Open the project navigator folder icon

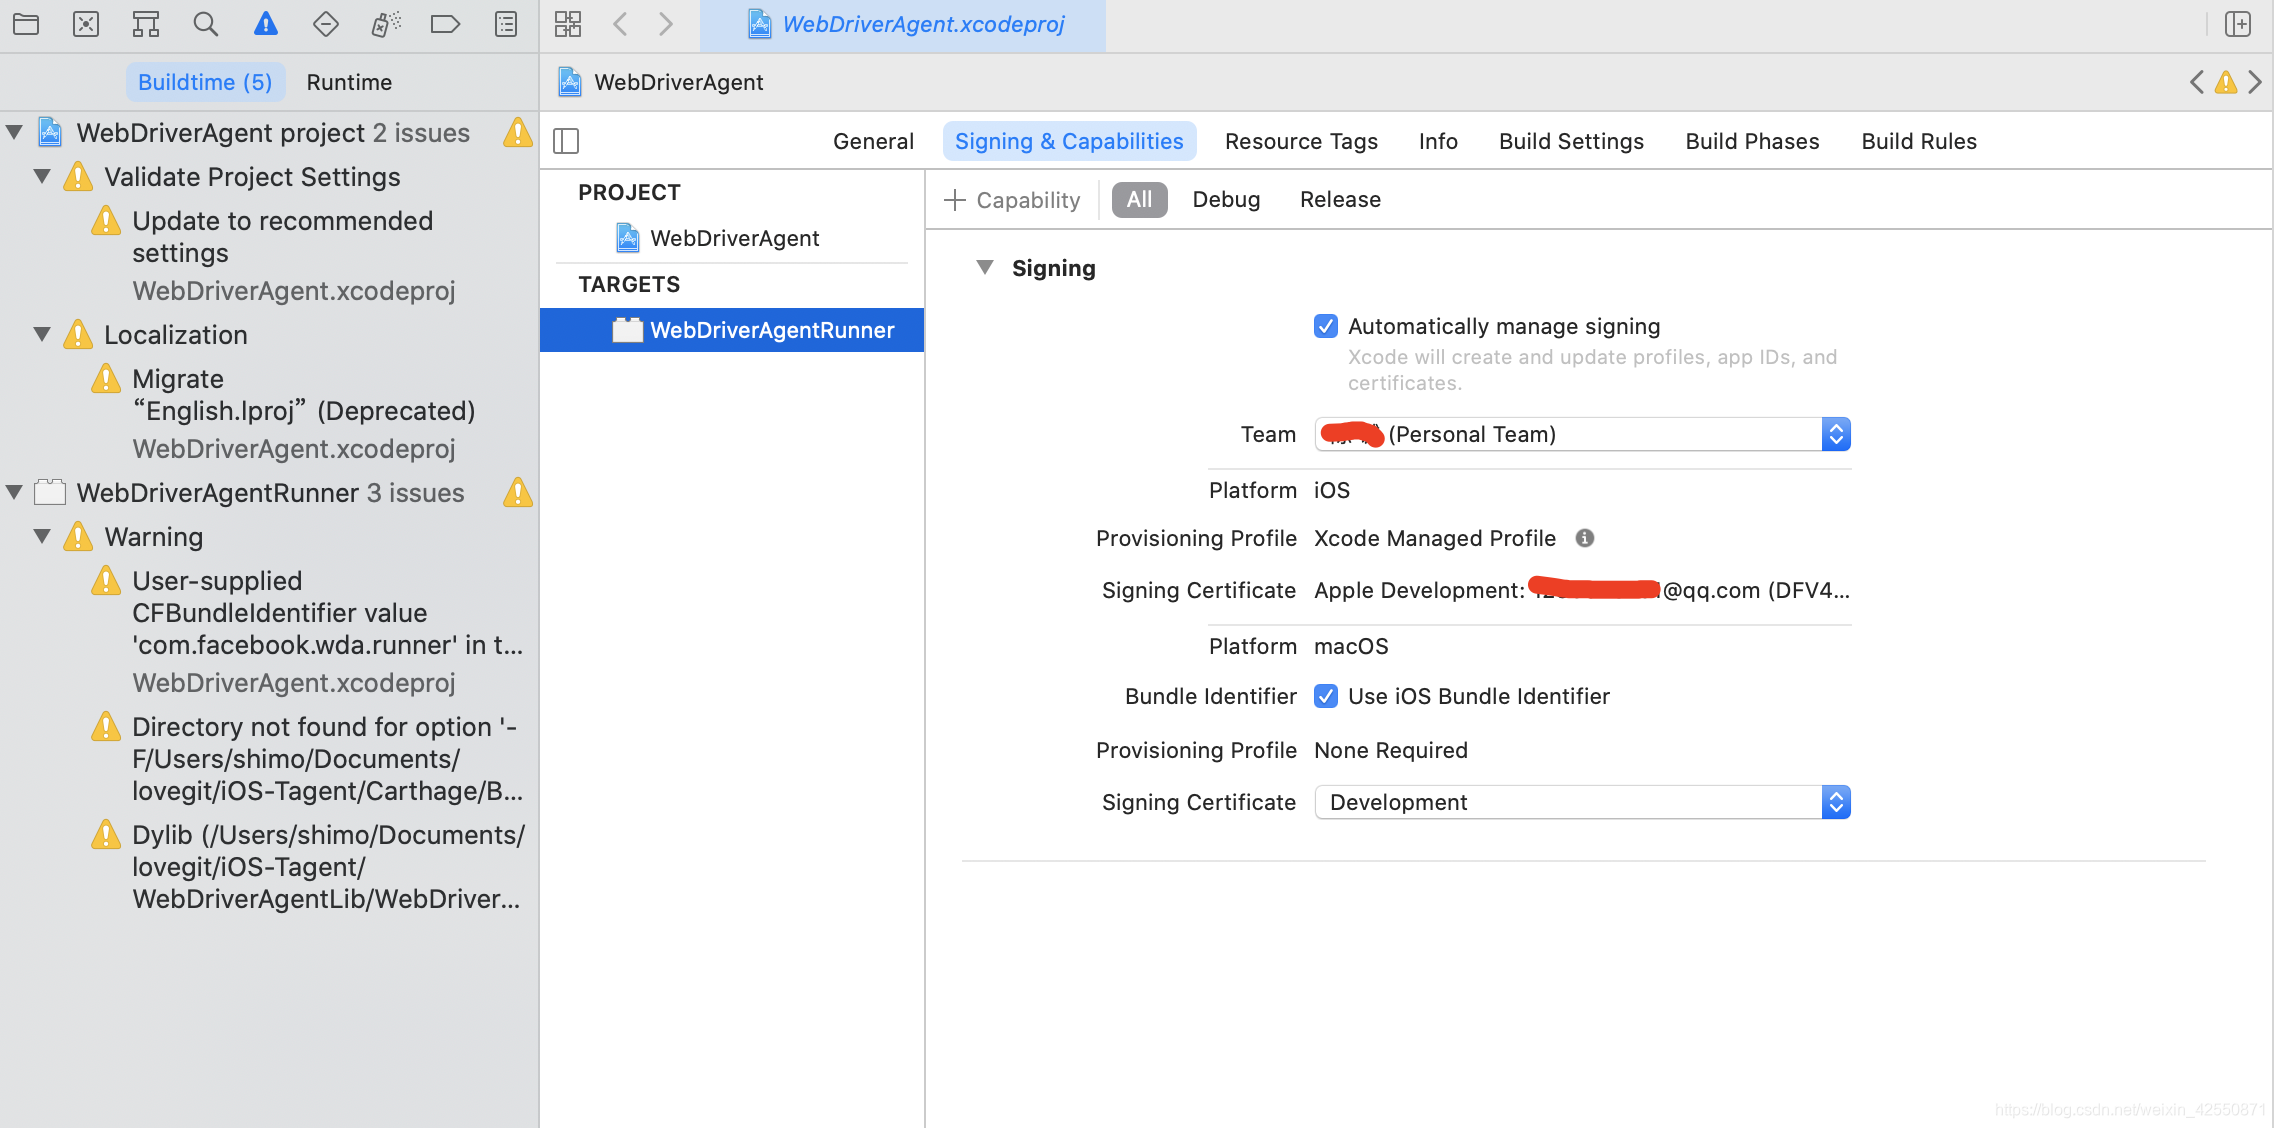[26, 24]
